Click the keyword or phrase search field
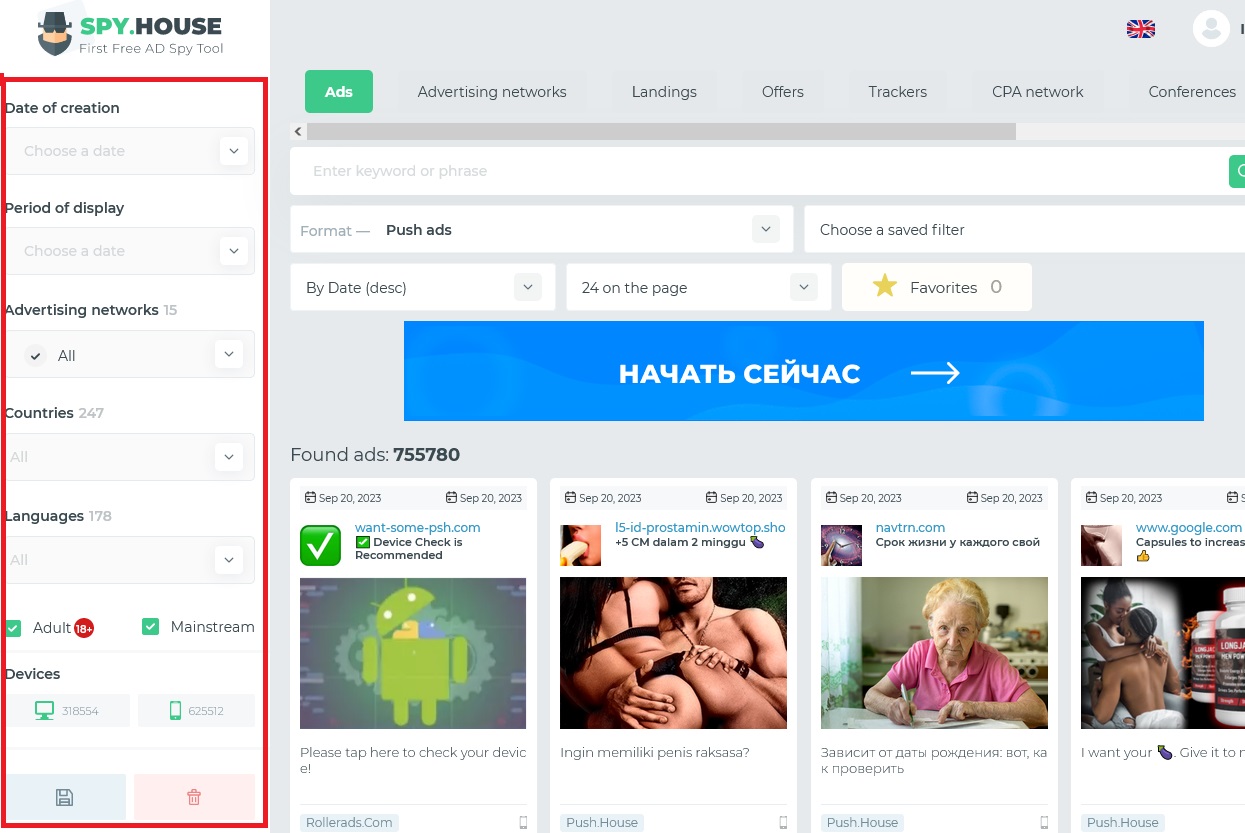 click(x=759, y=171)
